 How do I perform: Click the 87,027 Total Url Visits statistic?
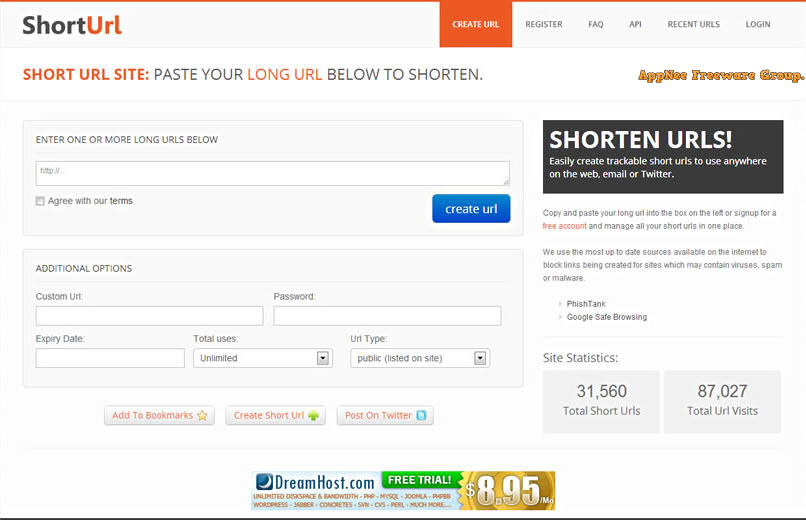click(722, 401)
